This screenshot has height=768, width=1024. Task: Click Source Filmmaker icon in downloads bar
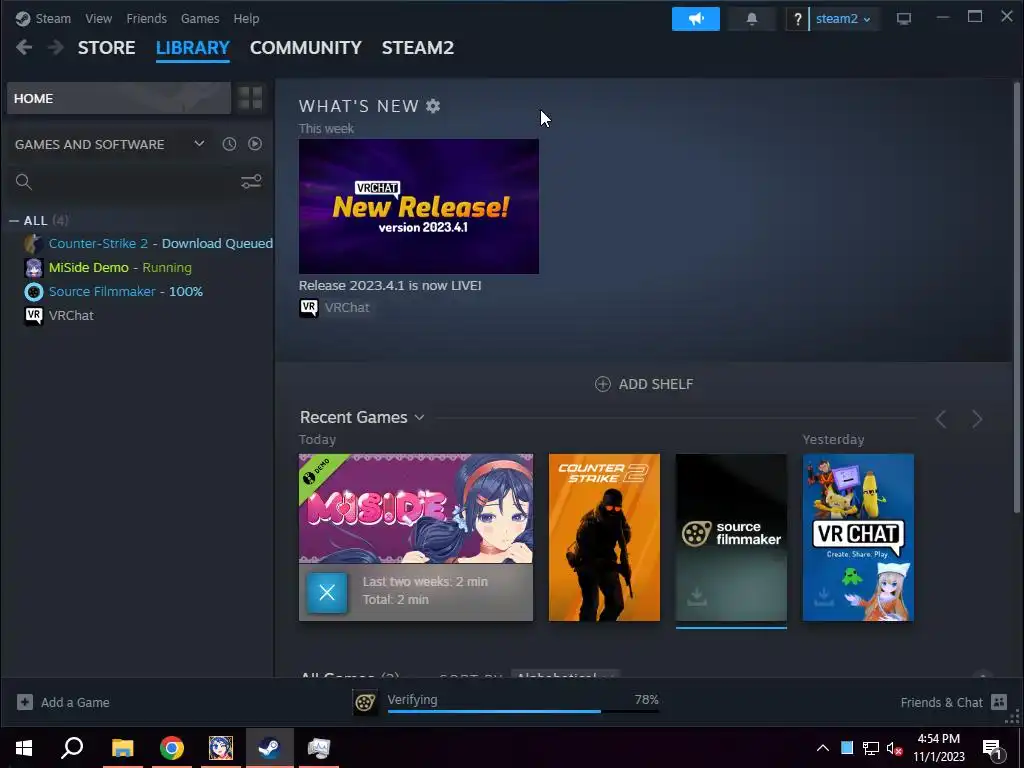tap(365, 702)
